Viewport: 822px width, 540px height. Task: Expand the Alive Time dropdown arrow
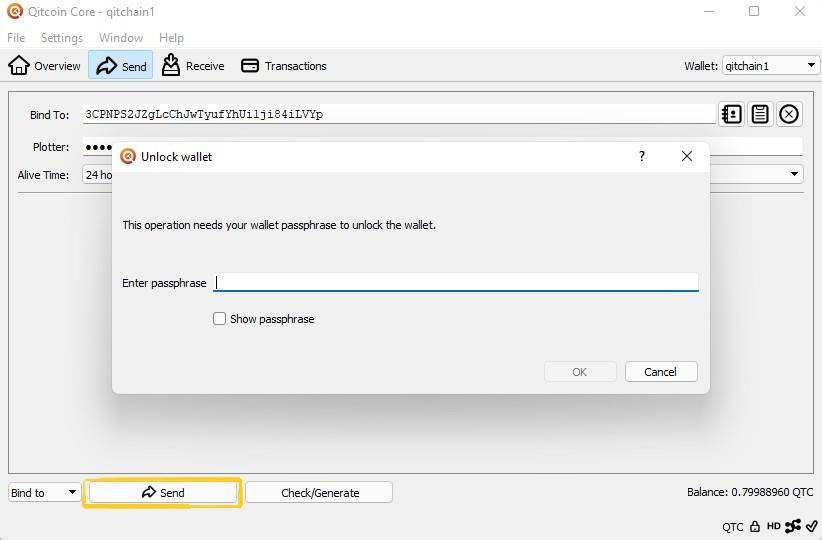794,174
